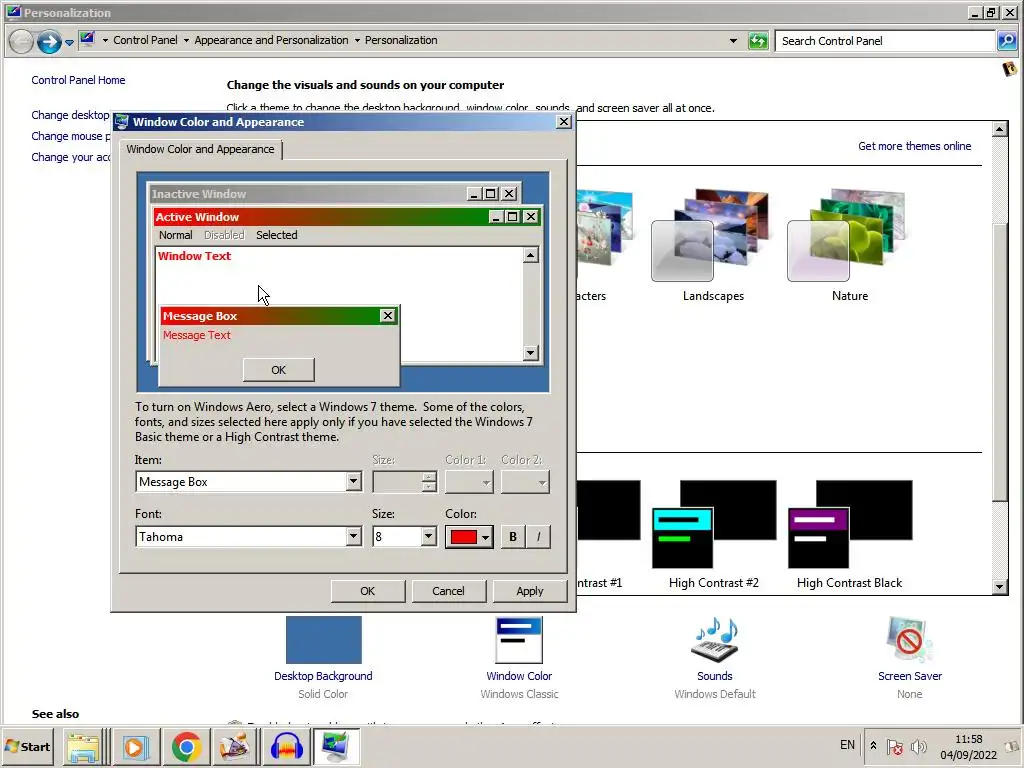This screenshot has height=768, width=1024.
Task: Click Personalization taskbar button
Action: (336, 746)
